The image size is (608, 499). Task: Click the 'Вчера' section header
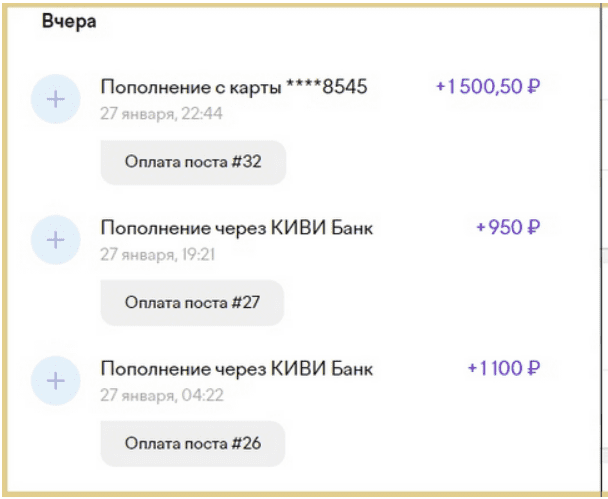[68, 22]
